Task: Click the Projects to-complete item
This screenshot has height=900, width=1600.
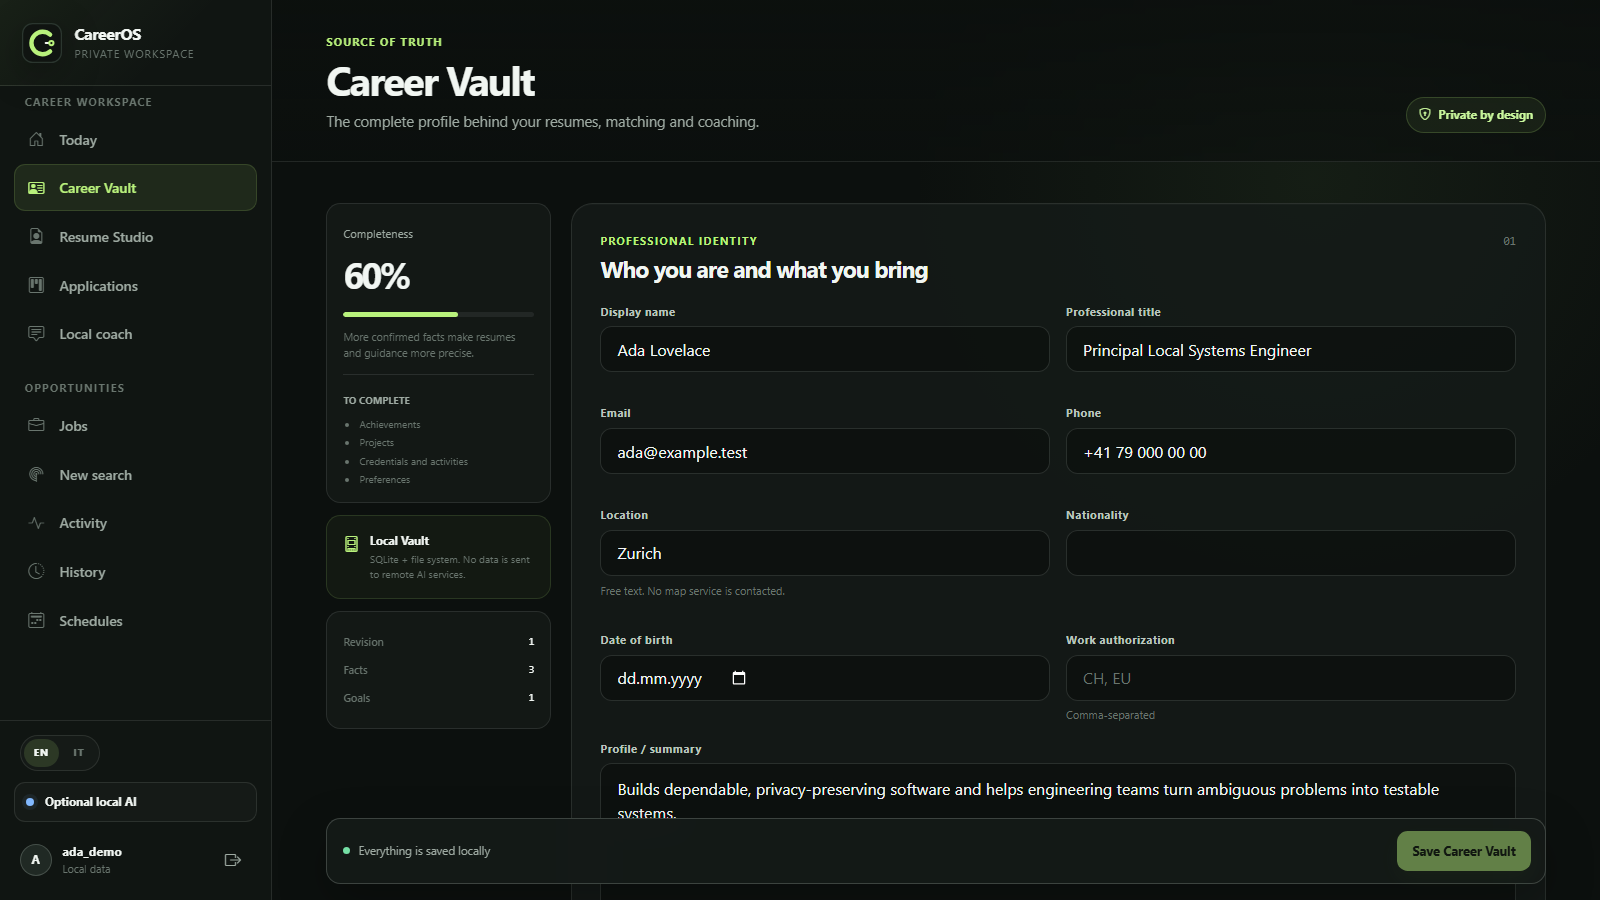Action: point(377,443)
